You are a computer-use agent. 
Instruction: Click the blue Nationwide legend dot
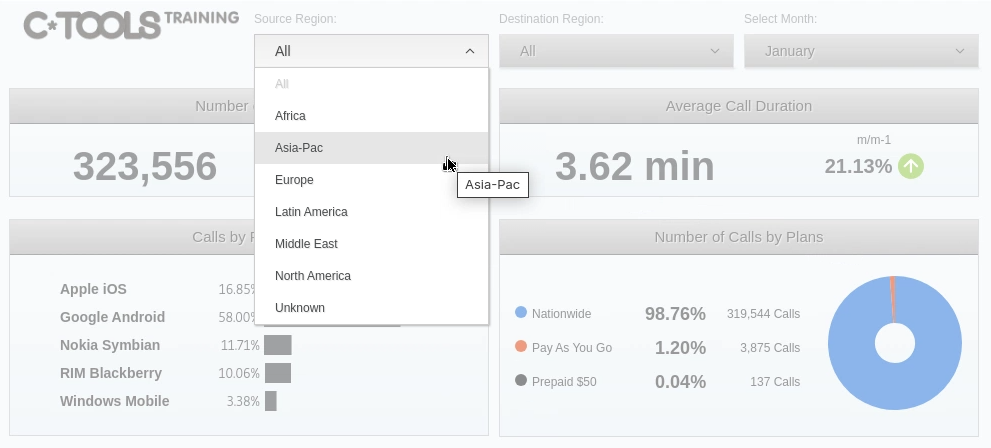pyautogui.click(x=520, y=313)
